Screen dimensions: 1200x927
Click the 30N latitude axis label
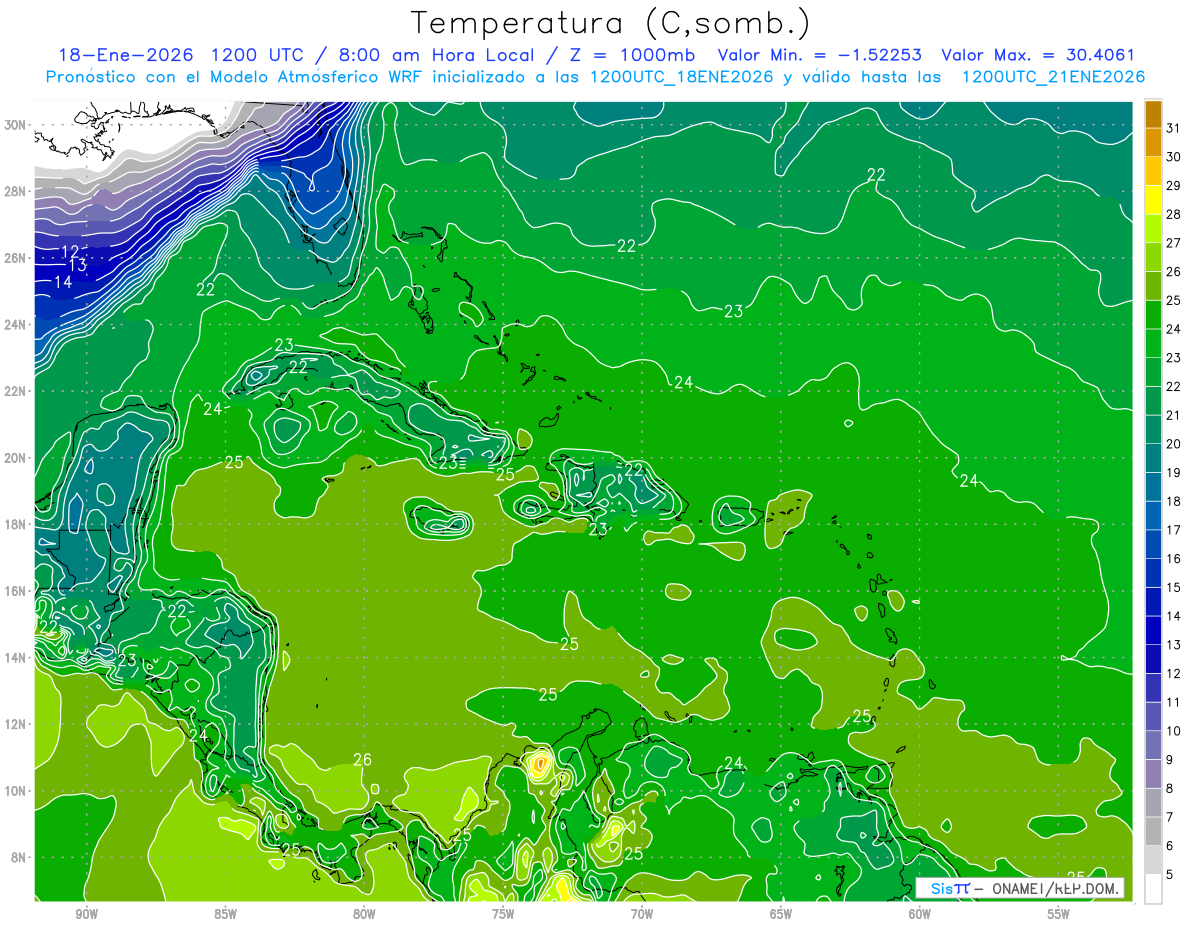pos(17,125)
